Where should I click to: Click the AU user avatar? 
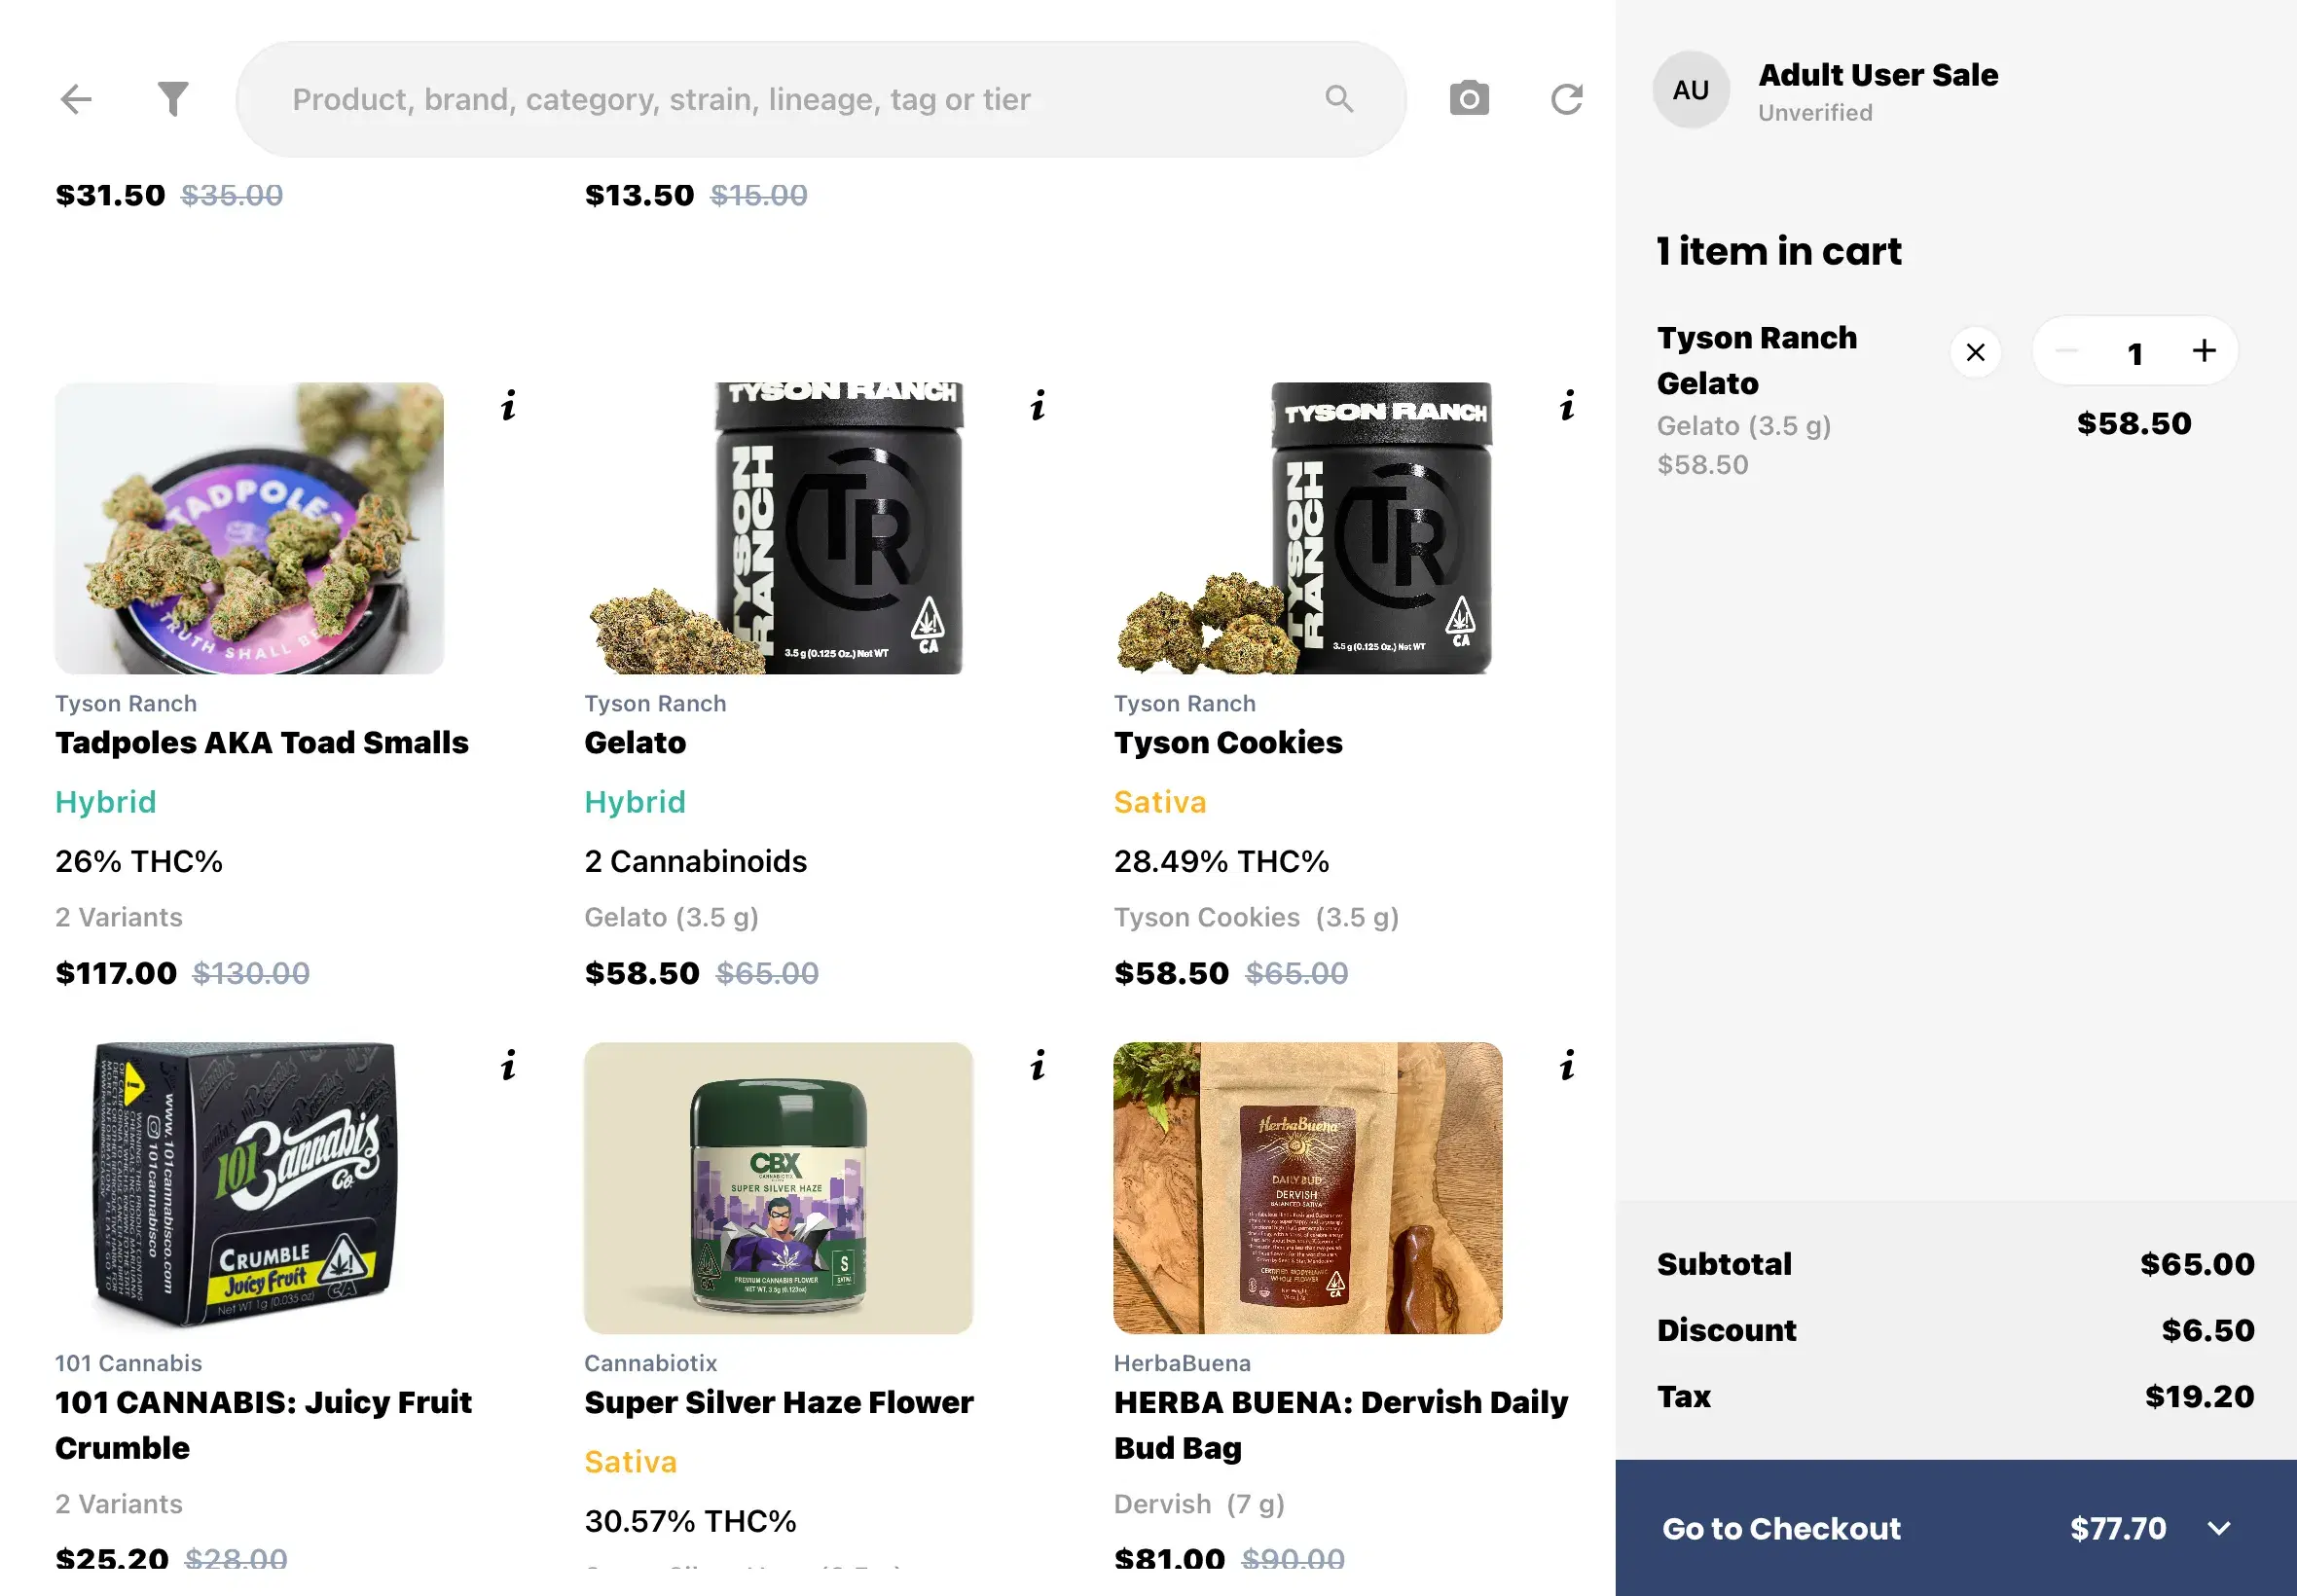[x=1691, y=89]
